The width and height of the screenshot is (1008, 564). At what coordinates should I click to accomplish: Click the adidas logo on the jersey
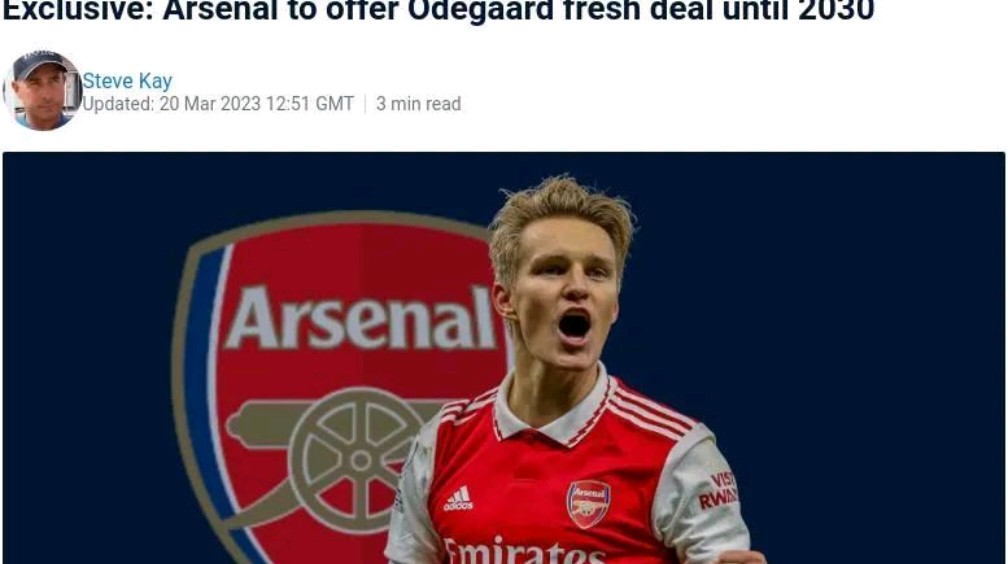tap(458, 498)
